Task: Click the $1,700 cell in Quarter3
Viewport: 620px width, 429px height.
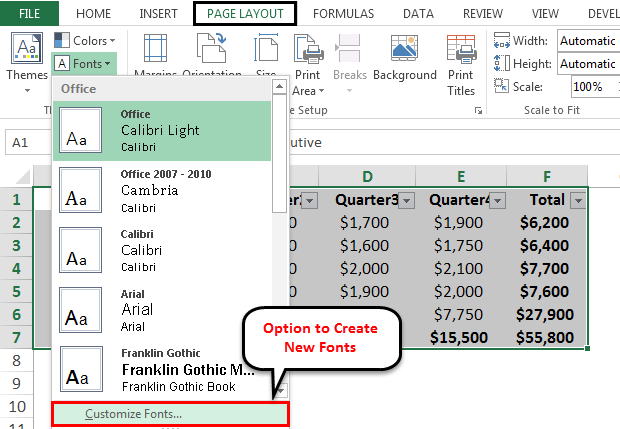Action: click(367, 223)
